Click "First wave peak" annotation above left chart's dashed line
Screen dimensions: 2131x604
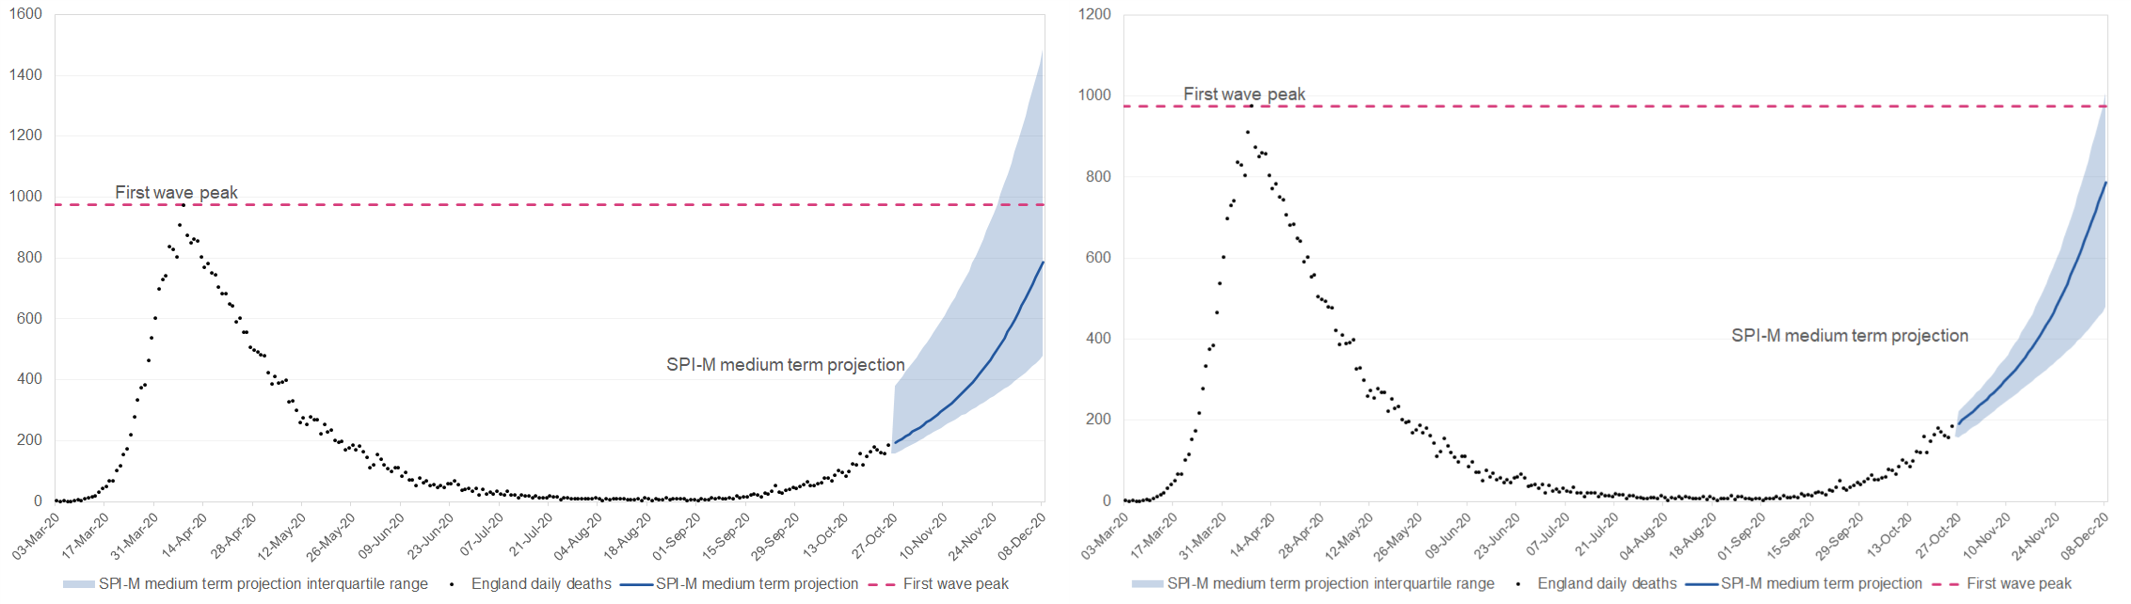176,193
